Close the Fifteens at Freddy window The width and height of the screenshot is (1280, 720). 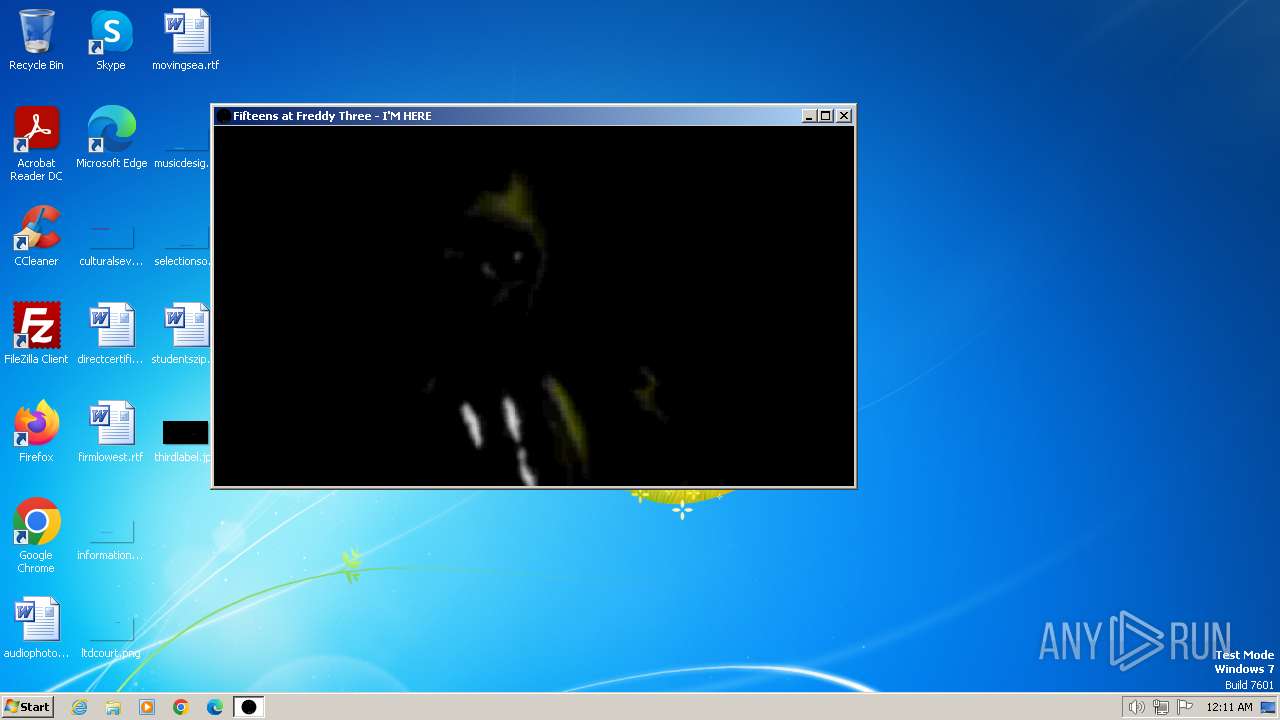pyautogui.click(x=844, y=116)
